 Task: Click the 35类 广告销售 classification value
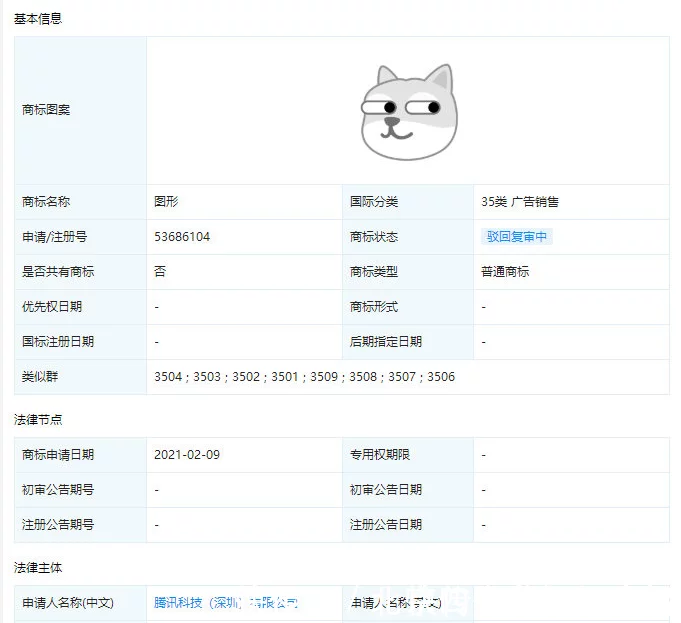[519, 202]
